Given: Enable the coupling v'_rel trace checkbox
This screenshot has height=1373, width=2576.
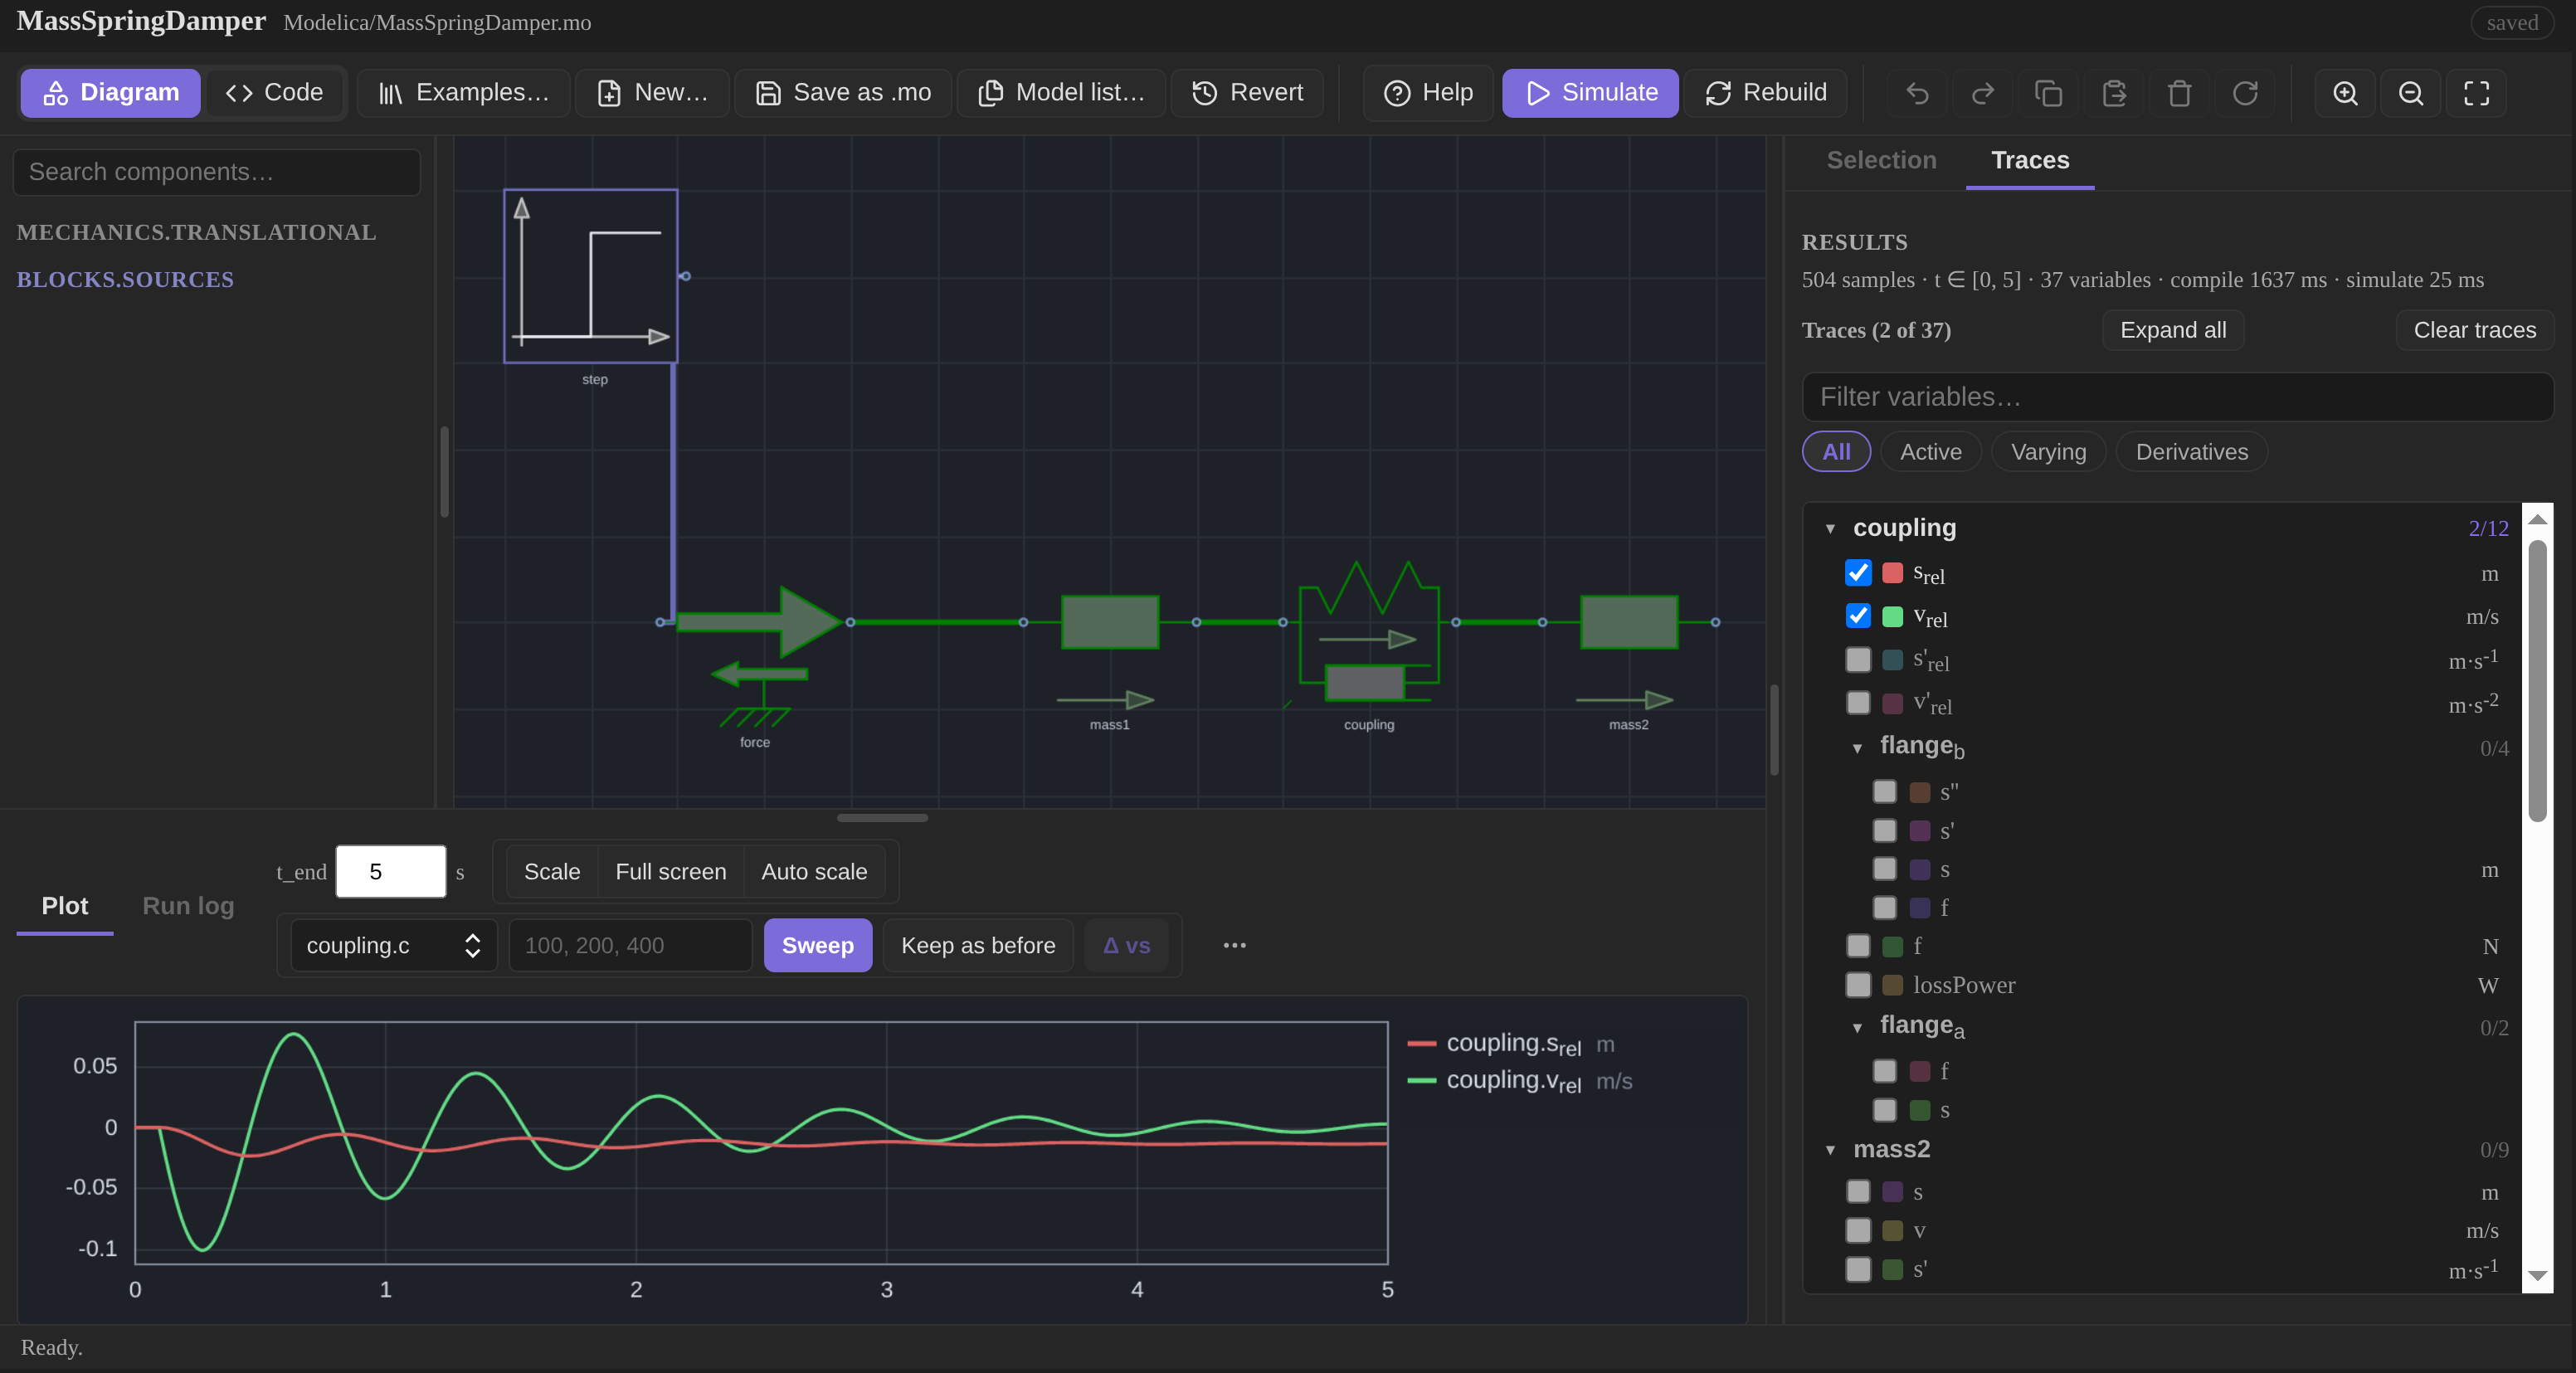Looking at the screenshot, I should tap(1857, 703).
